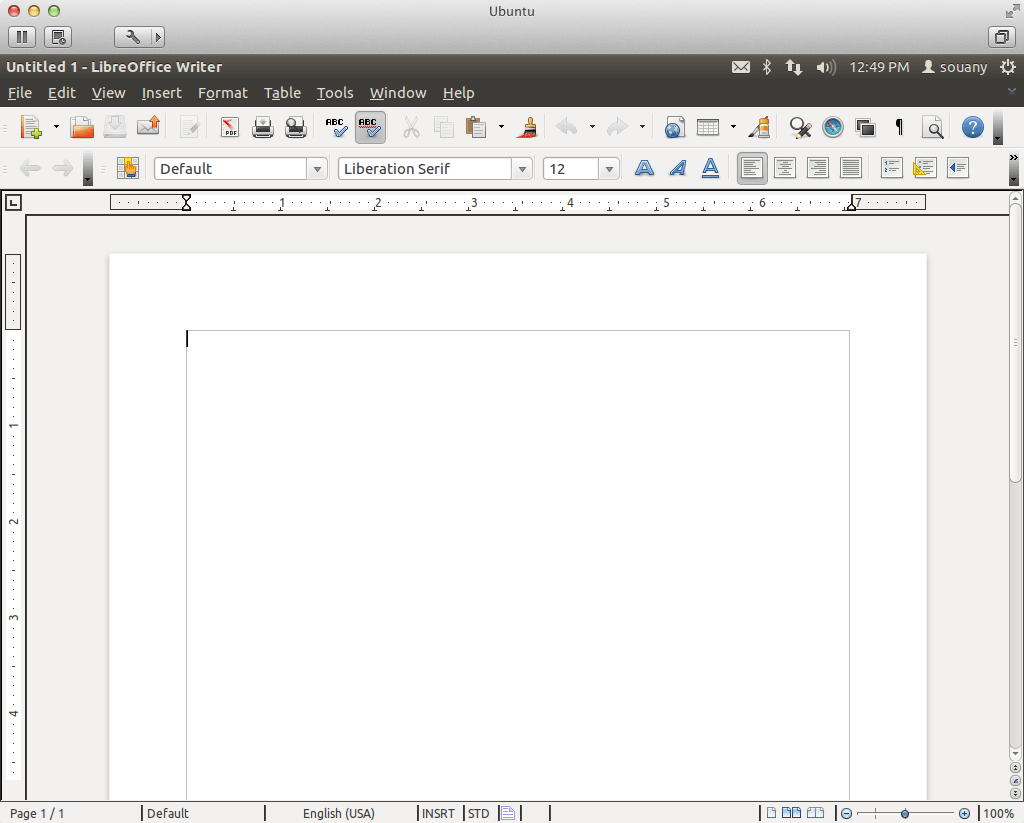Set Align Left
The width and height of the screenshot is (1024, 823).
(x=752, y=168)
